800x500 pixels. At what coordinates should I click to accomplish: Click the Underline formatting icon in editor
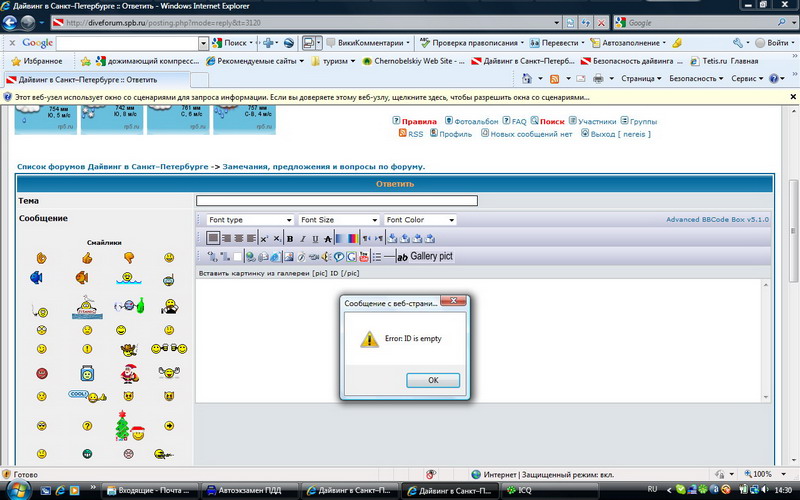pos(315,239)
